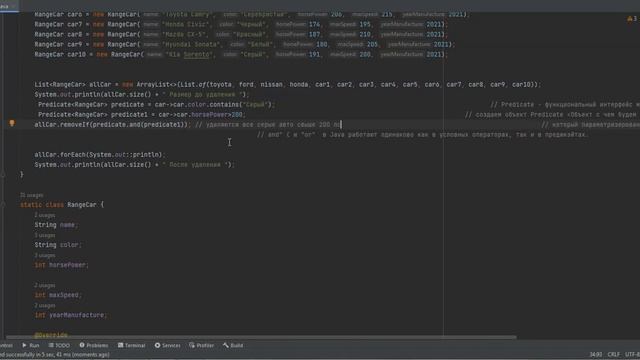Click ArrayList in the allCar declaration

pos(153,84)
